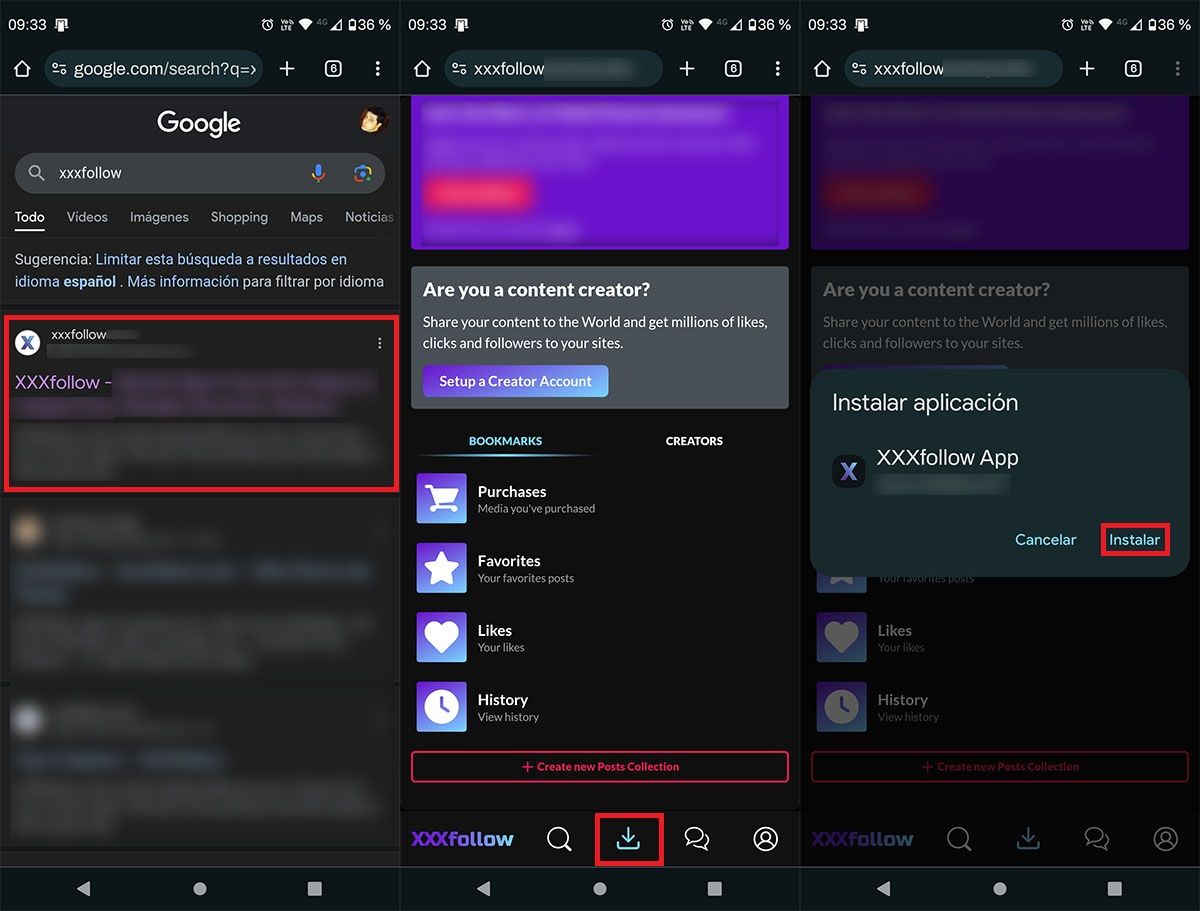This screenshot has height=911, width=1200.
Task: Open the browser three-dot menu
Action: point(377,68)
